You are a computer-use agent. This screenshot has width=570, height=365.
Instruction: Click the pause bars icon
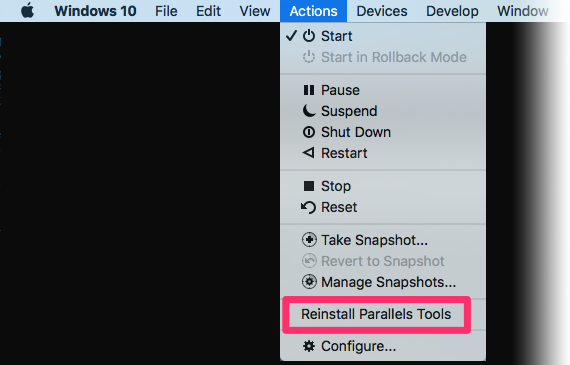[x=309, y=90]
